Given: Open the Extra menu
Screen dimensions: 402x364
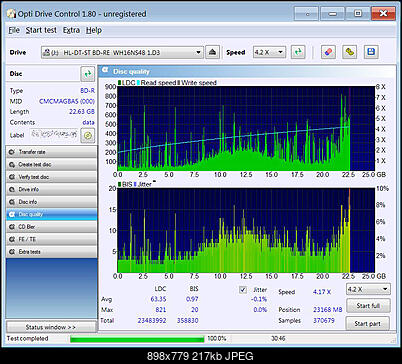Looking at the screenshot, I should pyautogui.click(x=71, y=30).
